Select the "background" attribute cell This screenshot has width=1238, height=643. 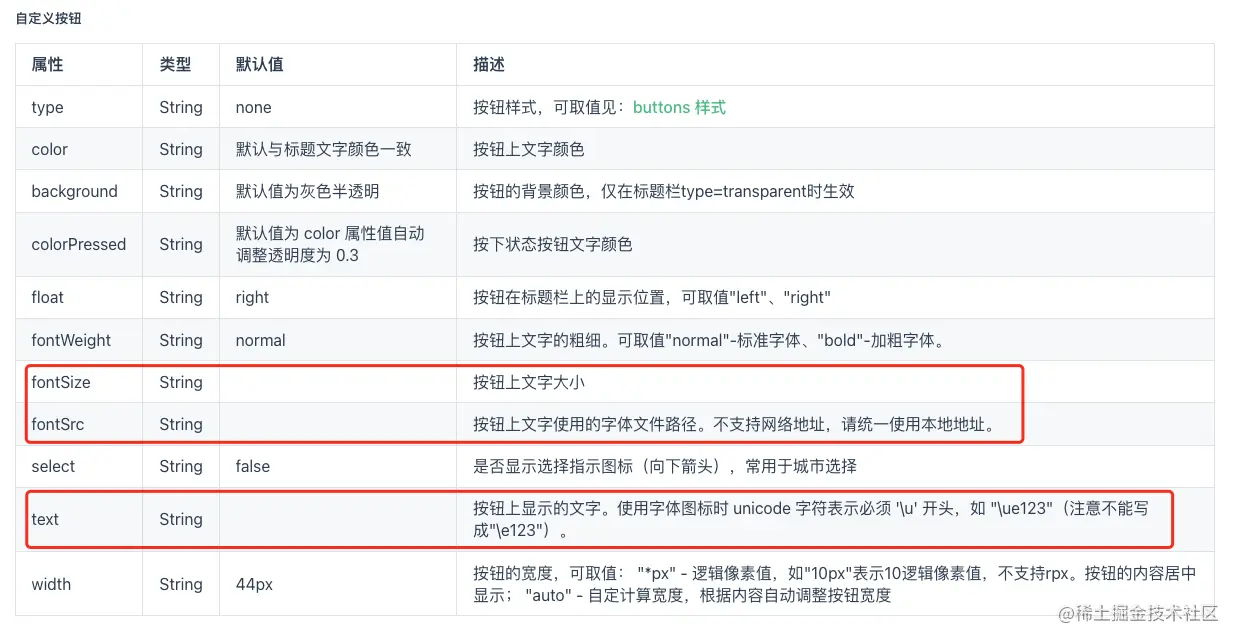click(74, 191)
